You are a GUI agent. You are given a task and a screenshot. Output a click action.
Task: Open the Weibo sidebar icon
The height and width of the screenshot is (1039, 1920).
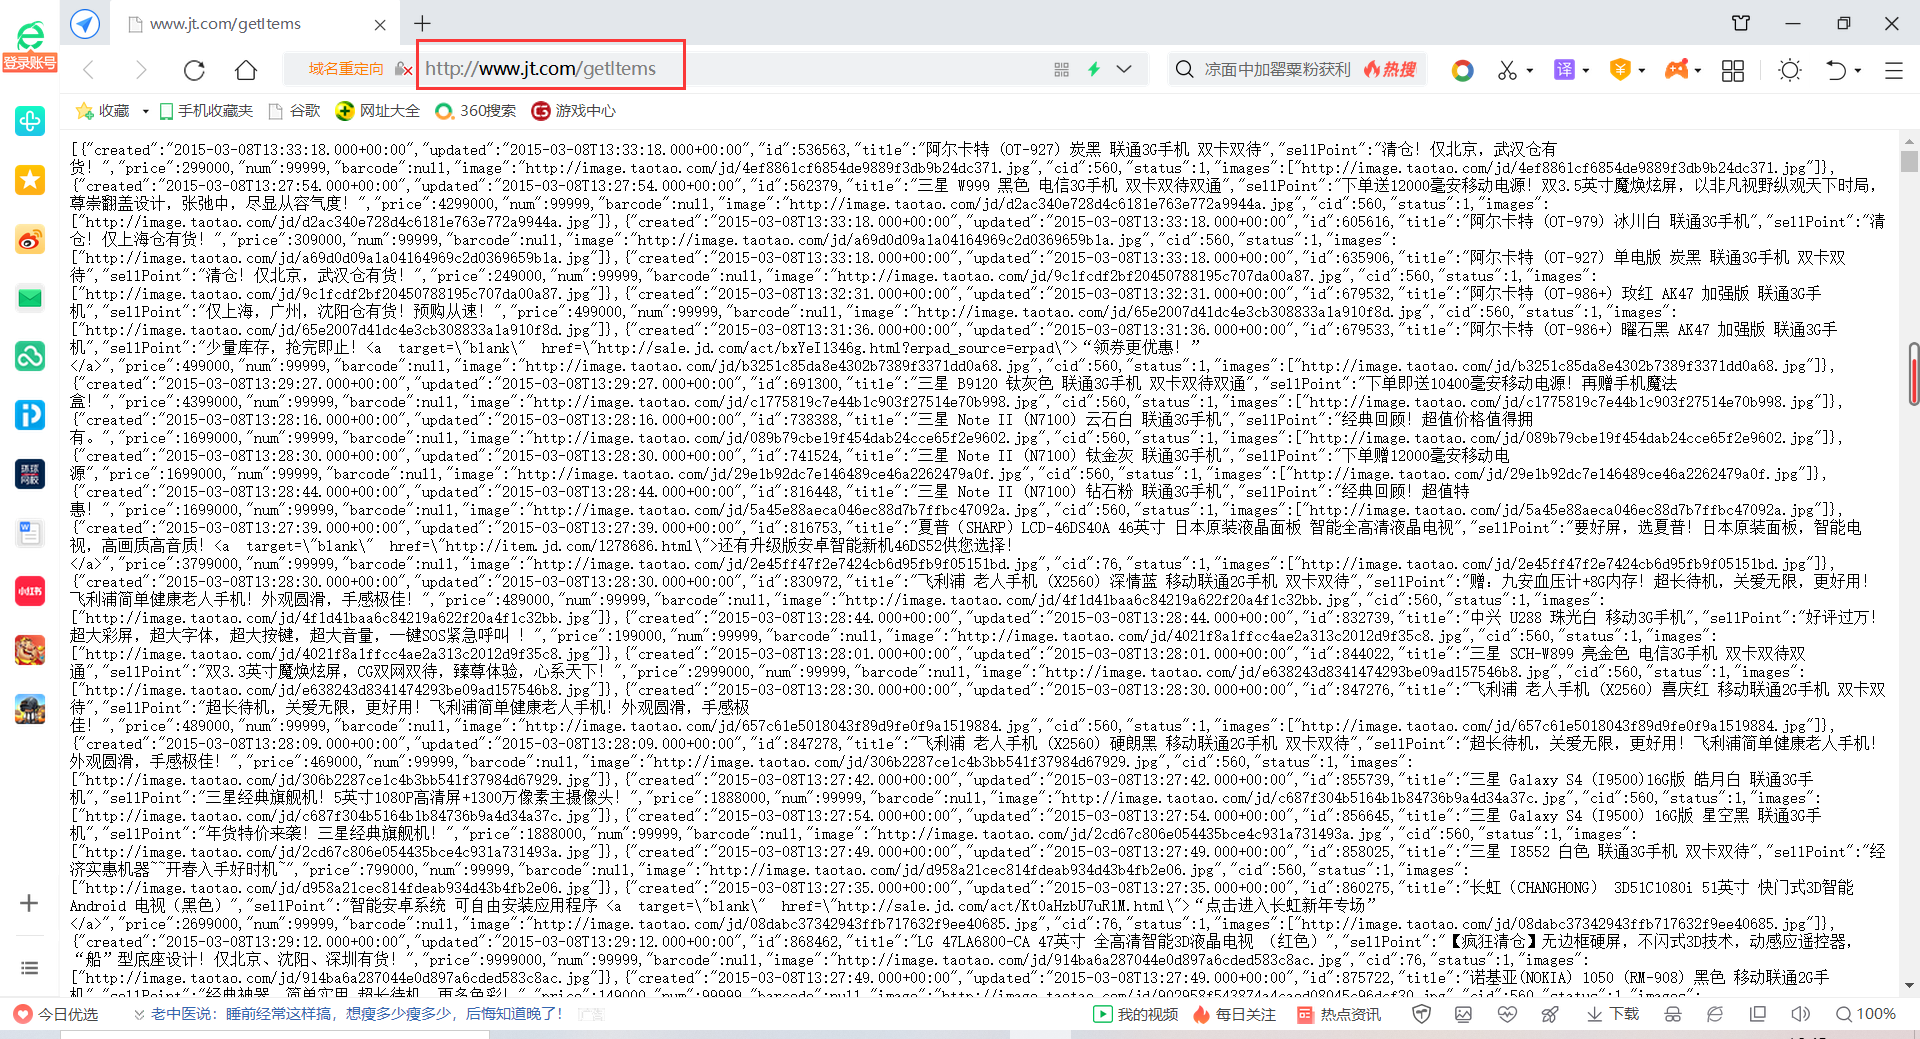click(30, 239)
